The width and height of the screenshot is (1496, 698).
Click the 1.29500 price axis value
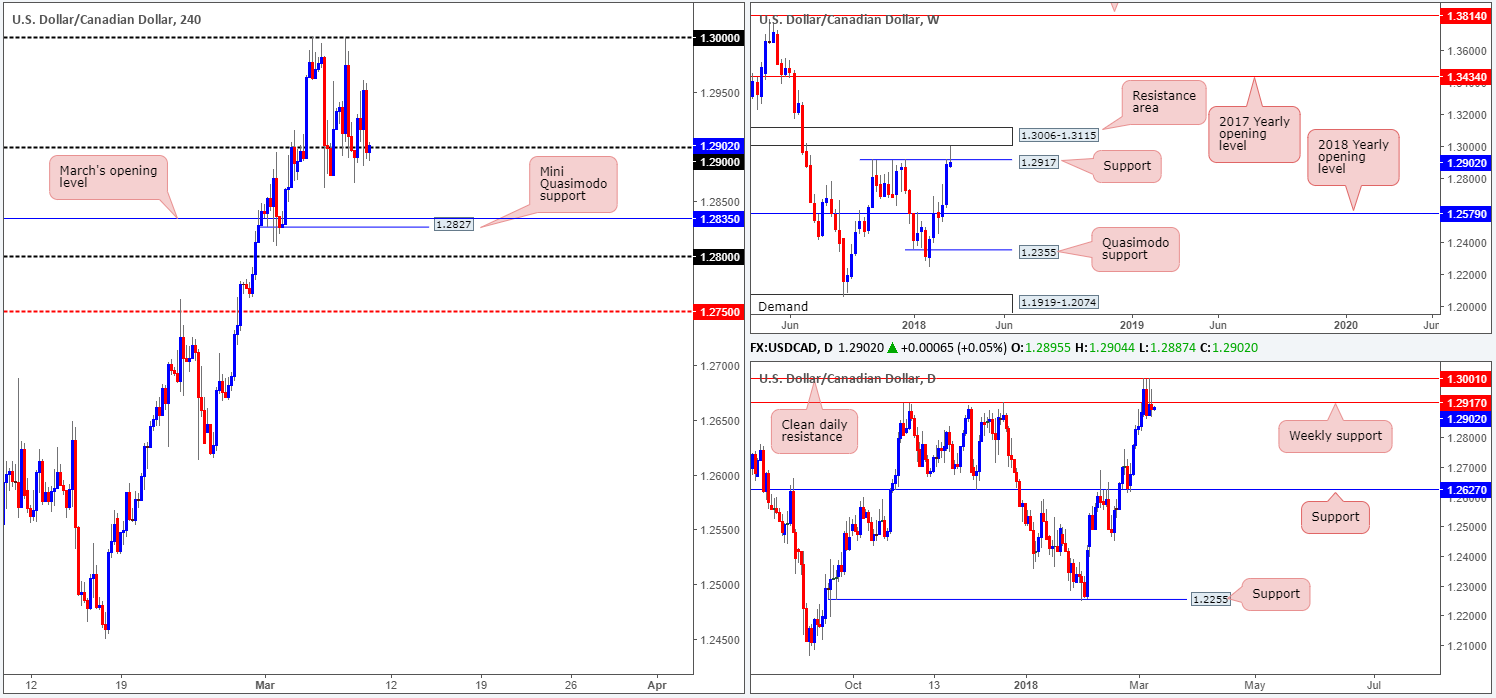point(720,92)
